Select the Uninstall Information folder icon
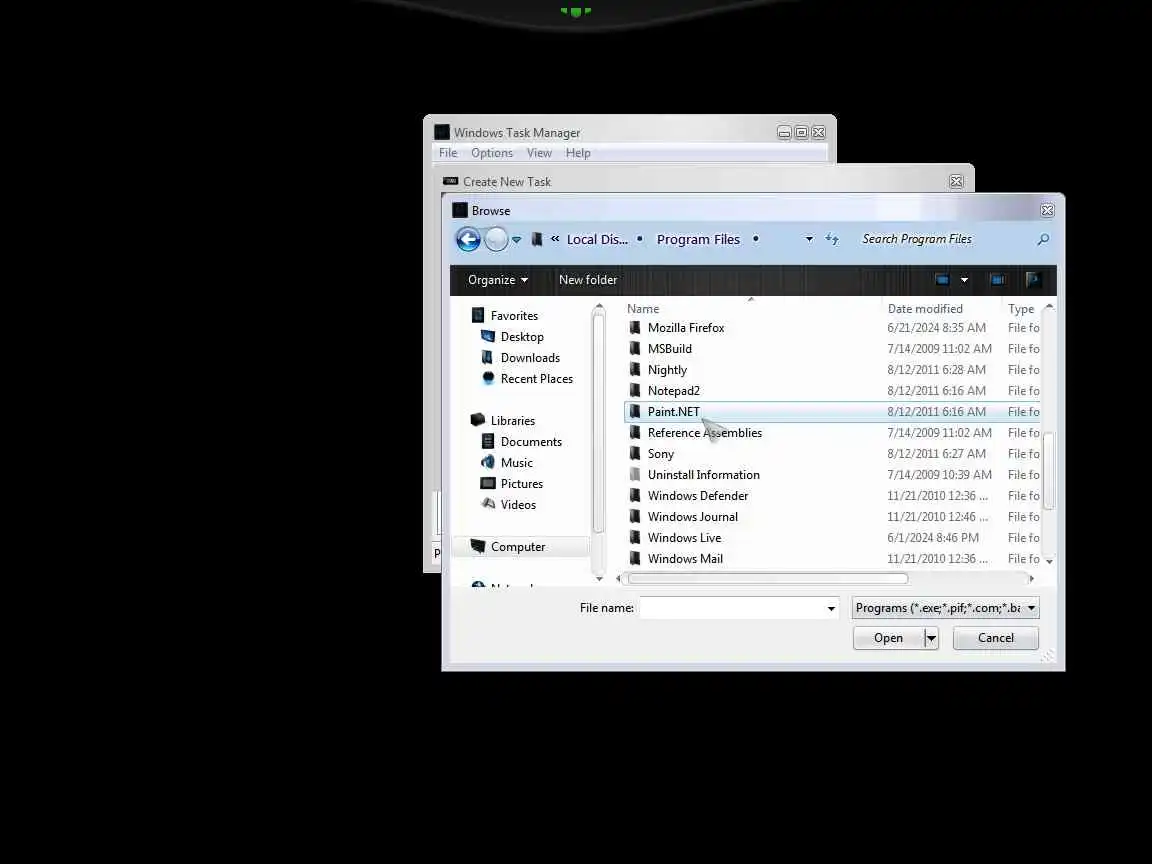This screenshot has width=1152, height=864. [635, 475]
